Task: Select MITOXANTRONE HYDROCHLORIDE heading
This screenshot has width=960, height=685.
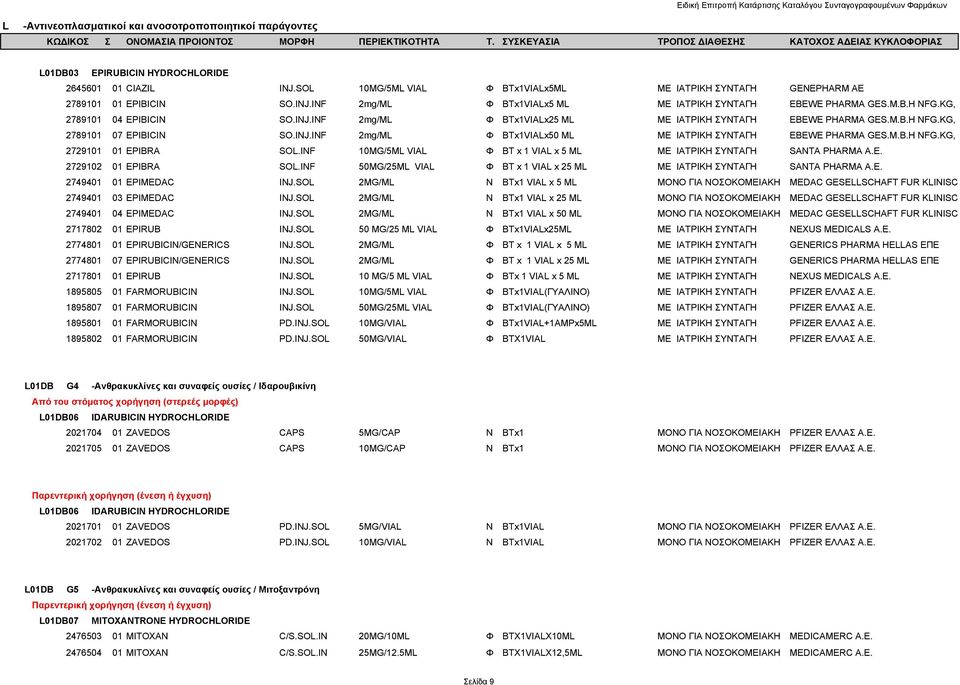Action: (x=170, y=621)
